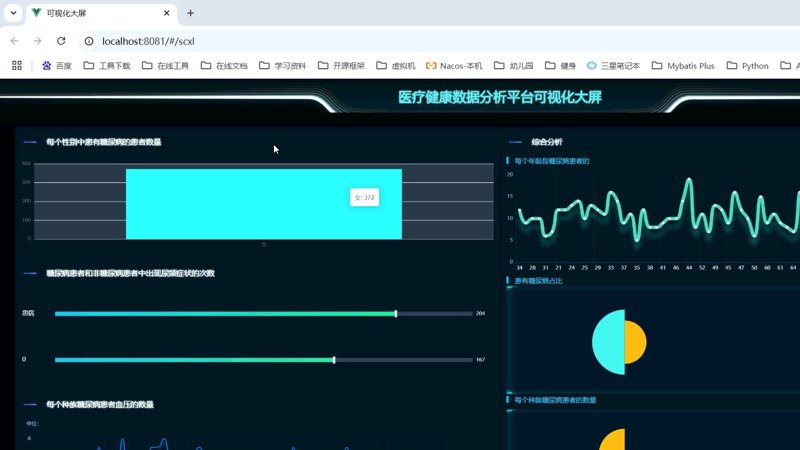Click the 患有糖尿病占比 subtitle

point(538,281)
